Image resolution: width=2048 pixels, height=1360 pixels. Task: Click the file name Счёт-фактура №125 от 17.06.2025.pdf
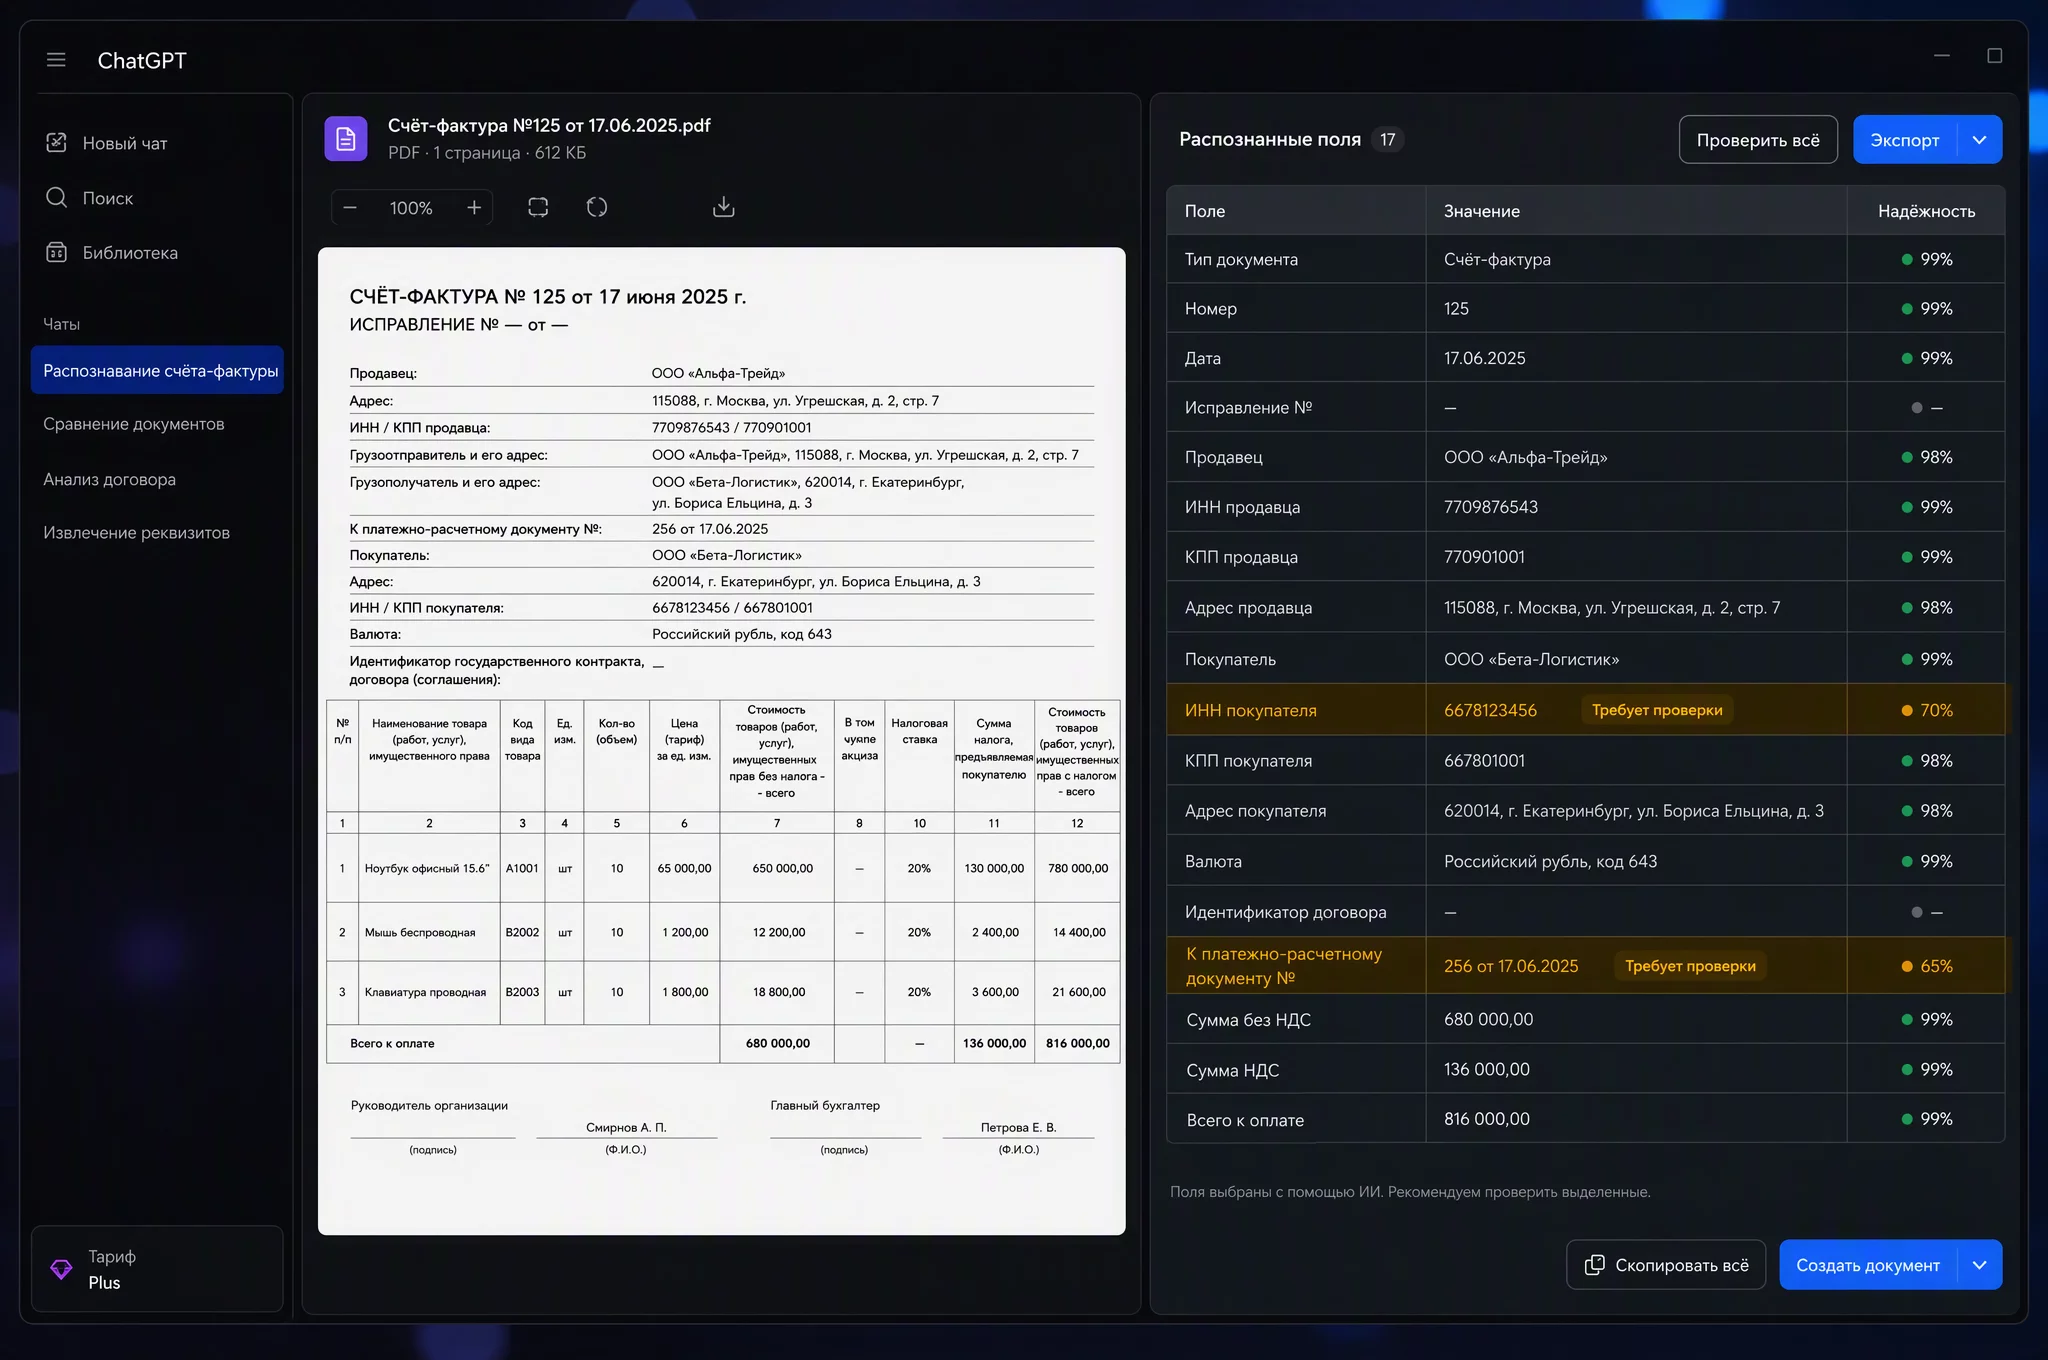tap(549, 125)
